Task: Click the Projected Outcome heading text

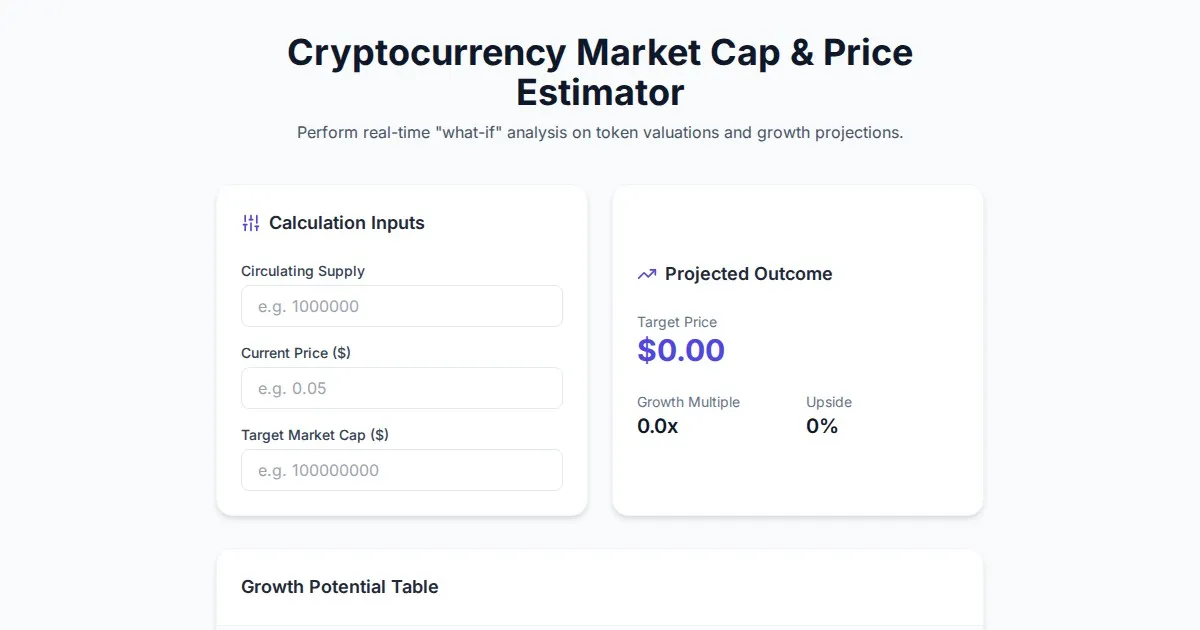Action: (x=748, y=274)
